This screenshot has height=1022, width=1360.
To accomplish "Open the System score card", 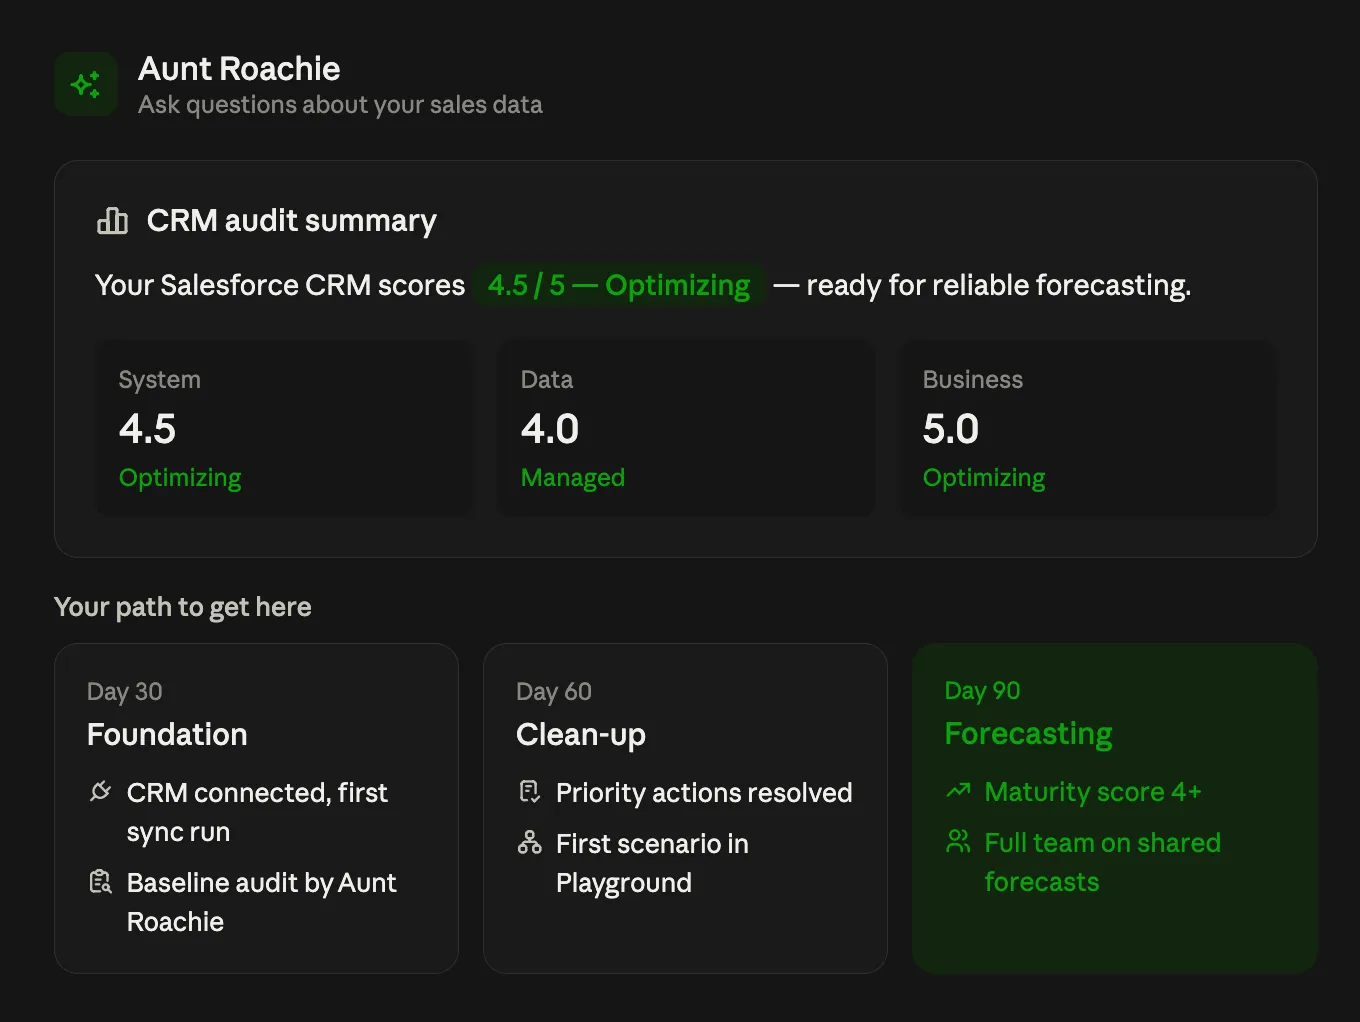I will [x=284, y=428].
